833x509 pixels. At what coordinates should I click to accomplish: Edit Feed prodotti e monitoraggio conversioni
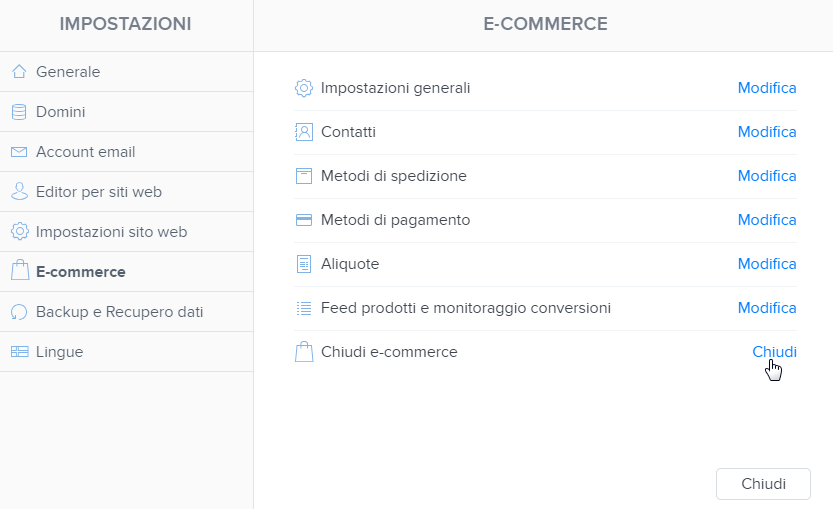767,308
